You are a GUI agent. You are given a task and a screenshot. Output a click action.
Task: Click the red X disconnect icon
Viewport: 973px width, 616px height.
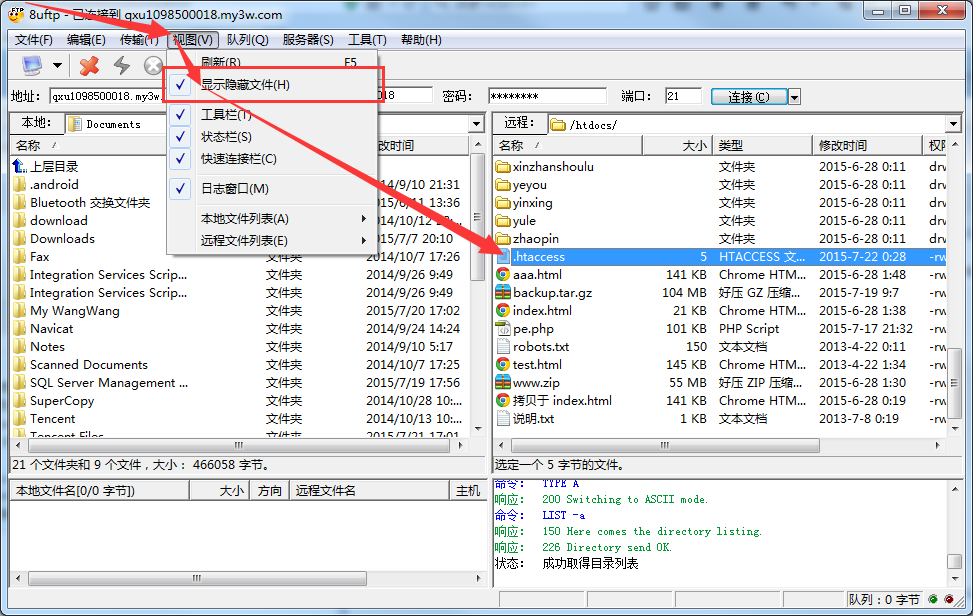(x=90, y=66)
